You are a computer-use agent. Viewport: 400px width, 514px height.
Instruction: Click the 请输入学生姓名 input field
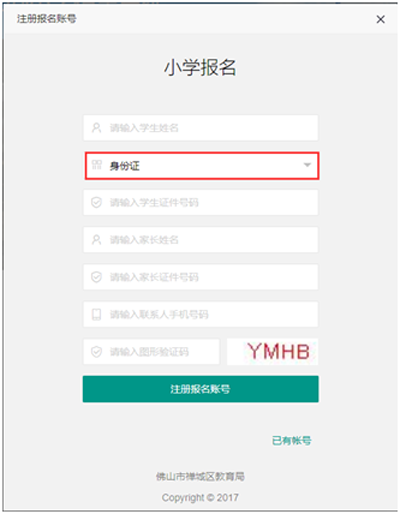(x=201, y=128)
